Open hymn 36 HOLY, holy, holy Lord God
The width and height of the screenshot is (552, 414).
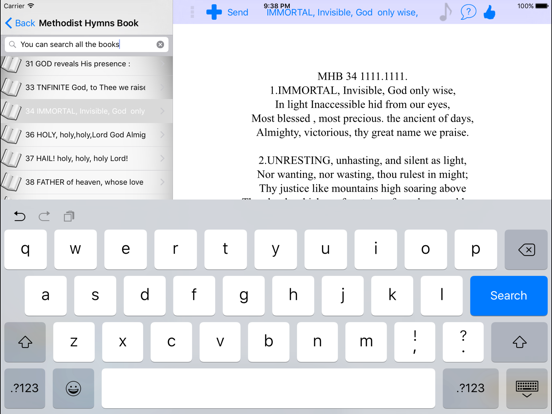pyautogui.click(x=85, y=135)
